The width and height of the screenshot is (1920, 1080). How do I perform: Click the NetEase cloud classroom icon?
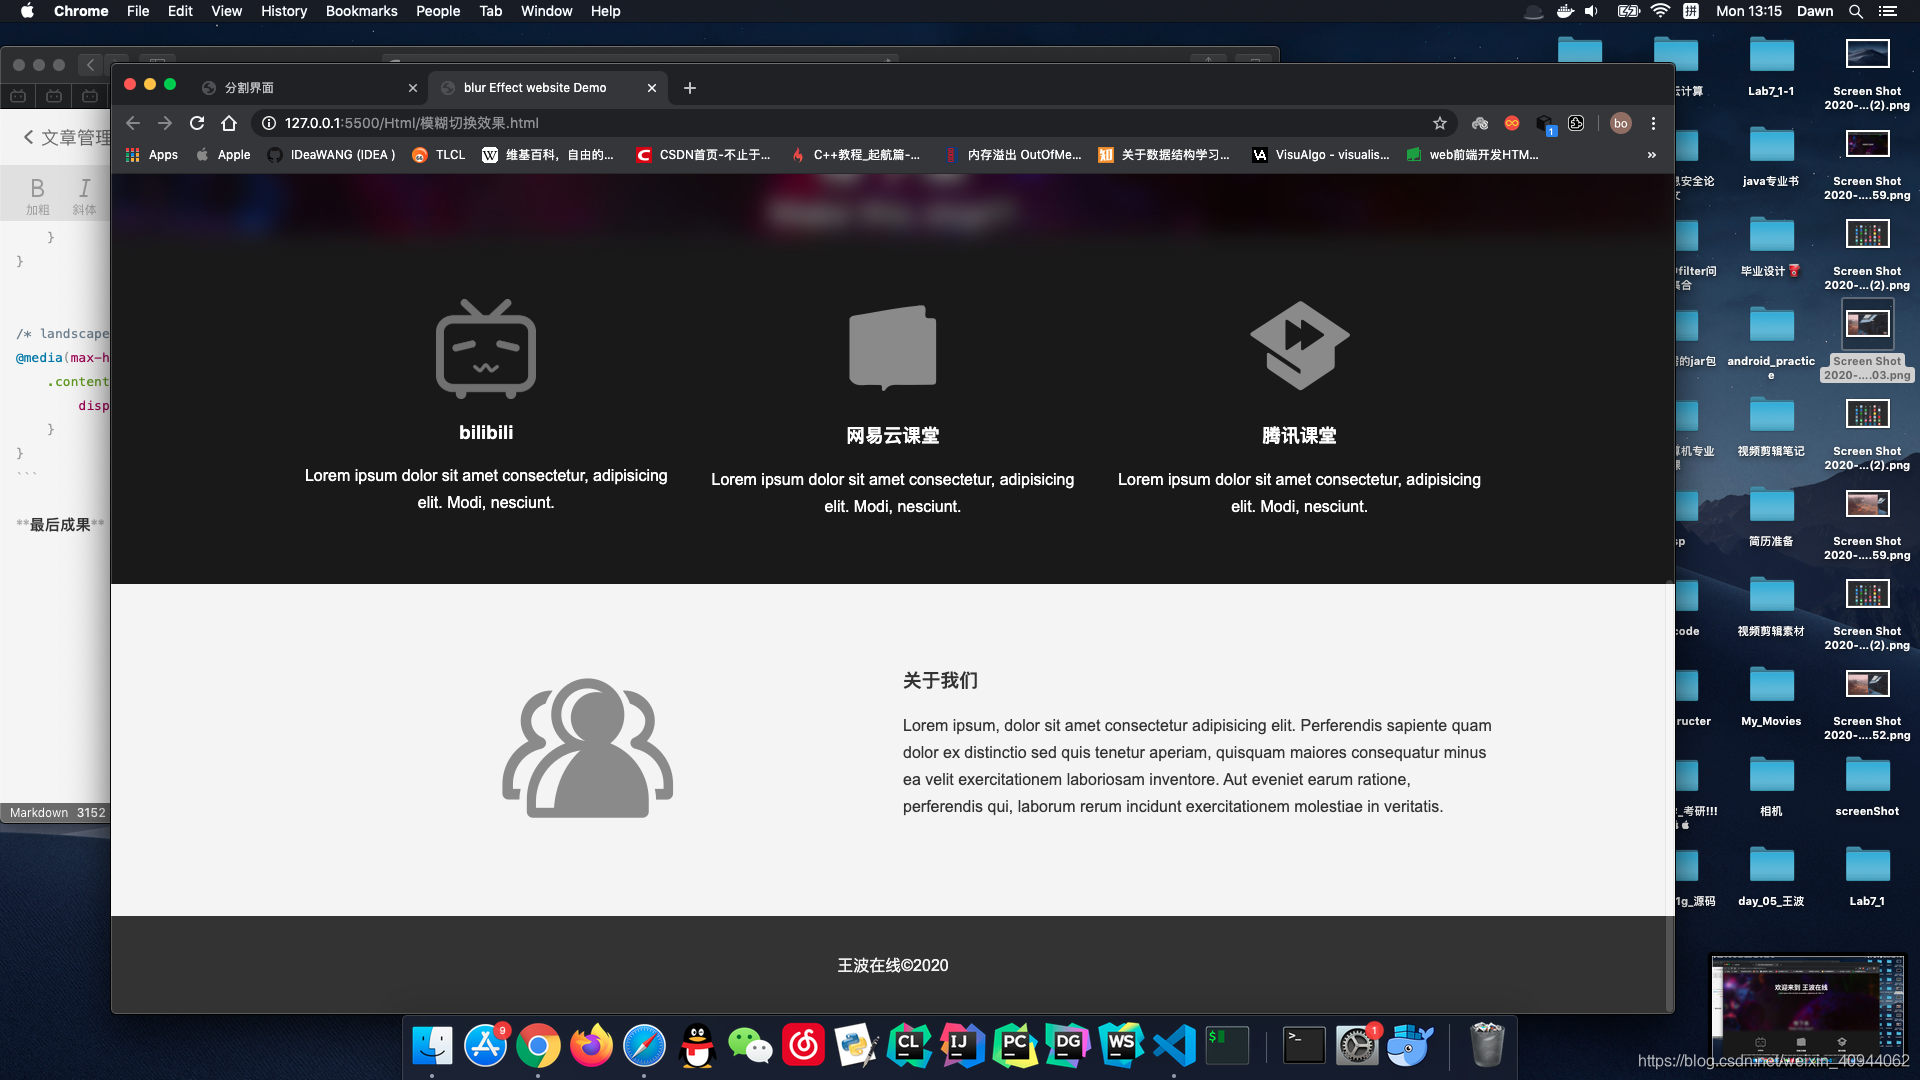pyautogui.click(x=892, y=346)
